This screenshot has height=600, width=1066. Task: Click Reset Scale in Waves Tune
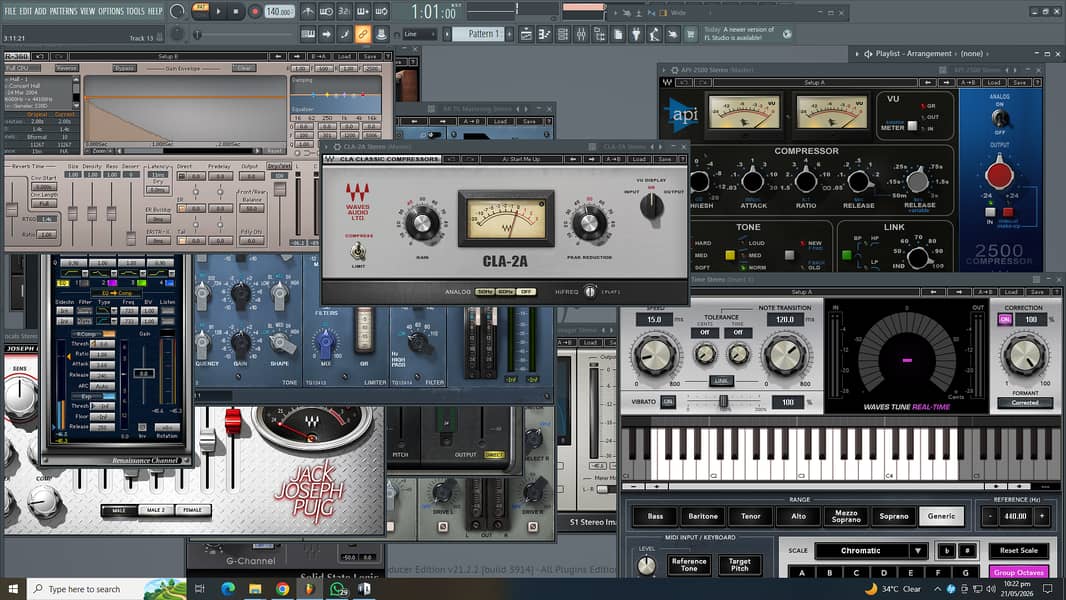[x=1018, y=550]
